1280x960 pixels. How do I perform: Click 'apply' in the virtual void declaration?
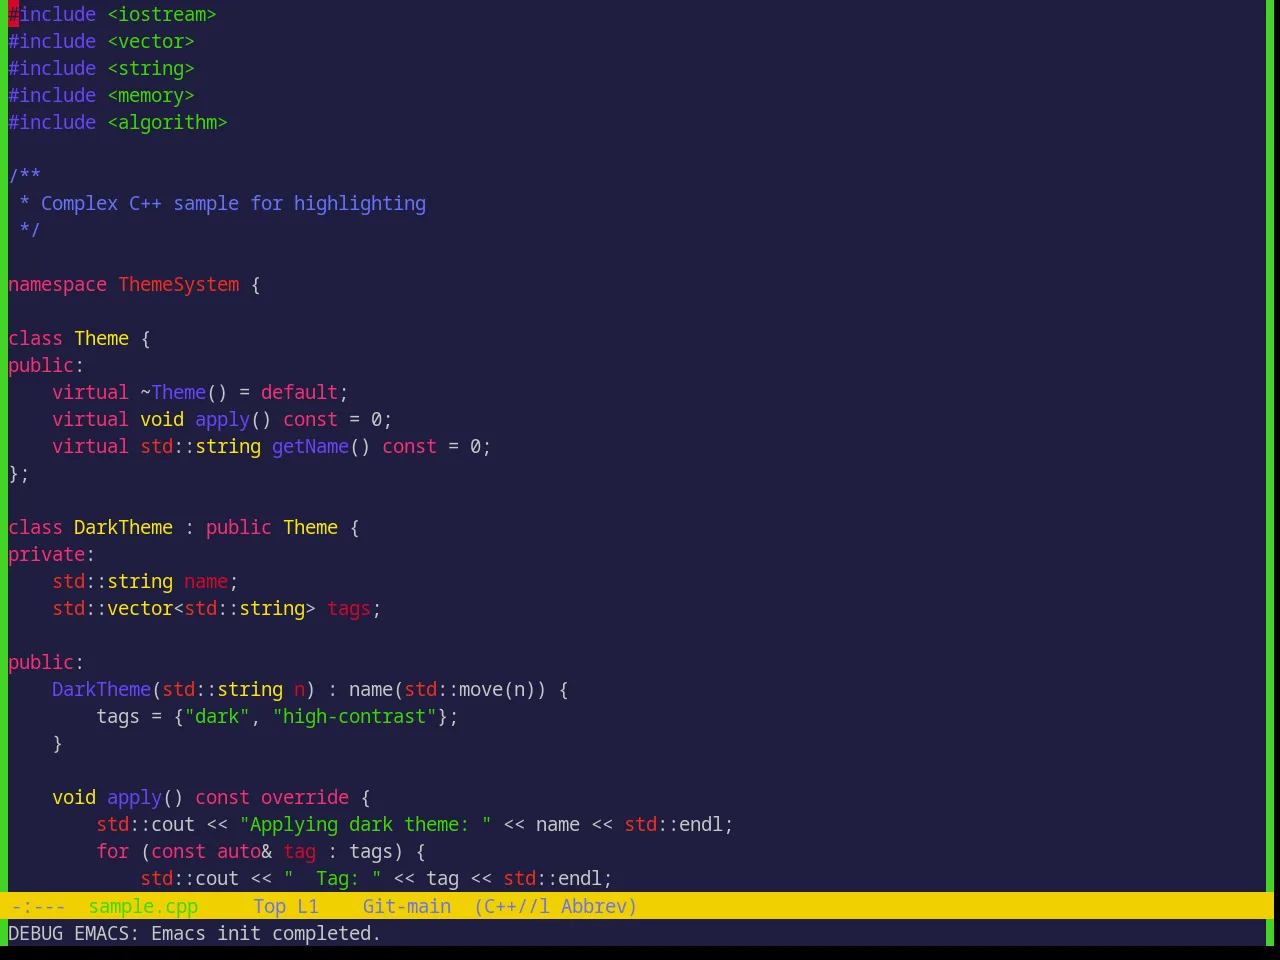tap(222, 419)
